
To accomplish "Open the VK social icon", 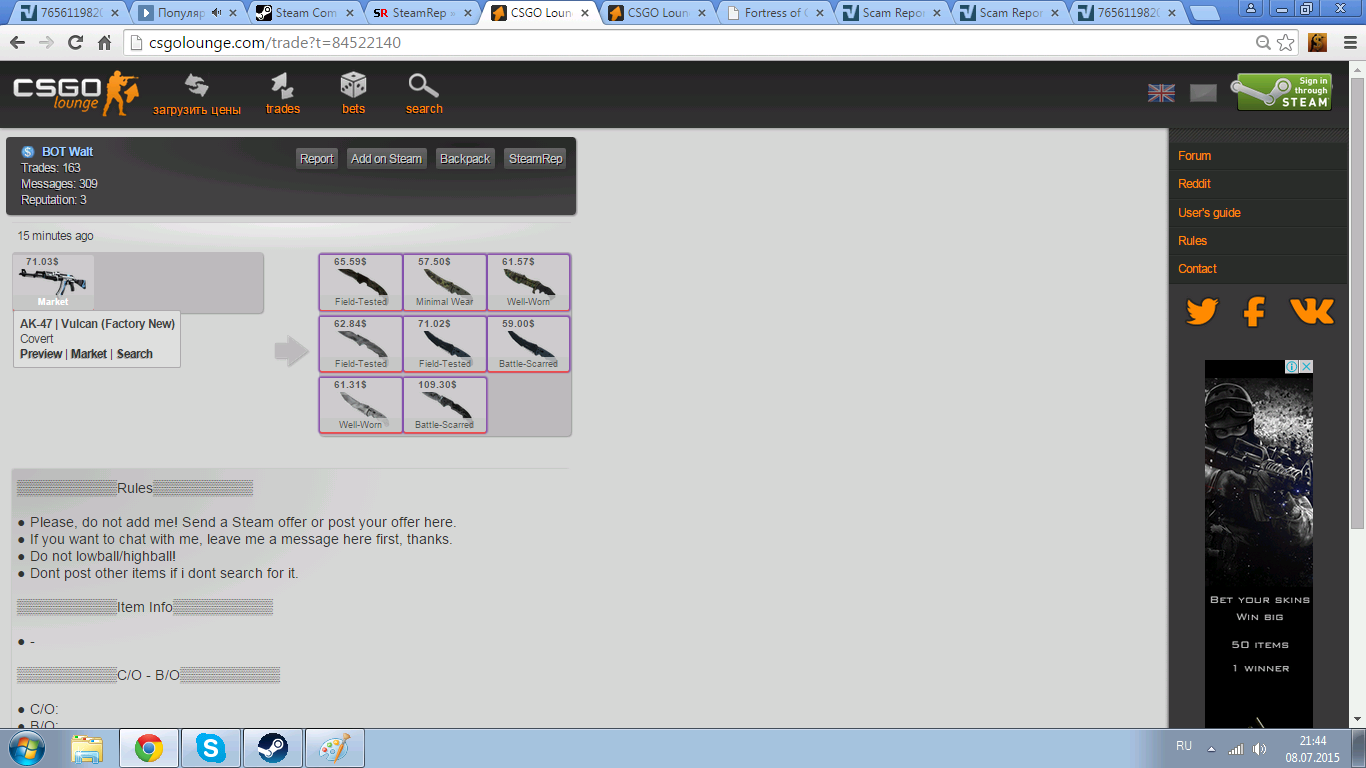I will [x=1311, y=312].
